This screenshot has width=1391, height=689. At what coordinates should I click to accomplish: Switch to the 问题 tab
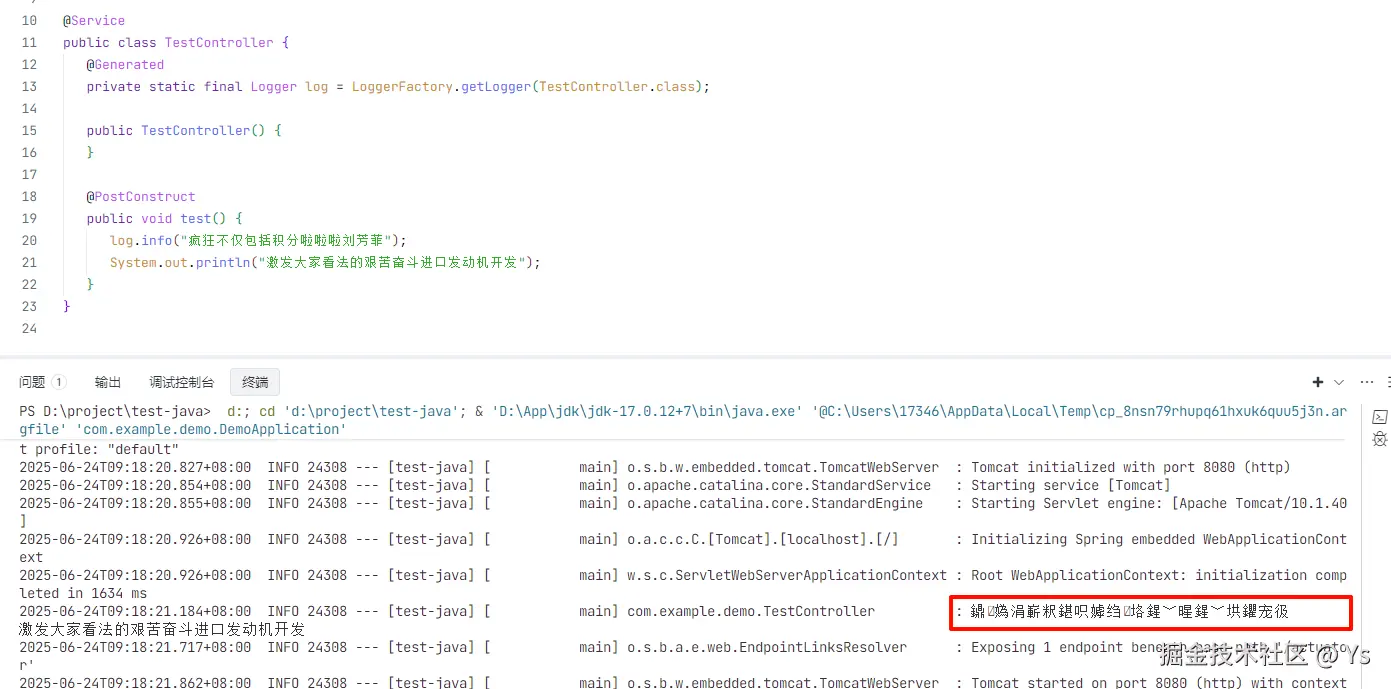point(32,382)
